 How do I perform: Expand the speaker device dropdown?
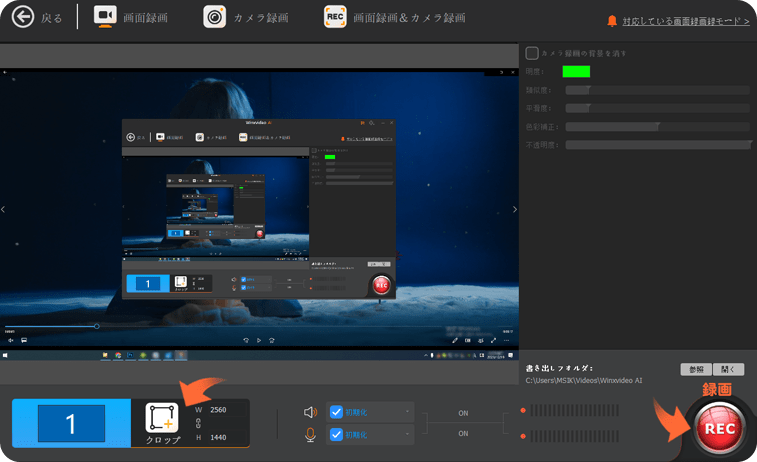409,412
